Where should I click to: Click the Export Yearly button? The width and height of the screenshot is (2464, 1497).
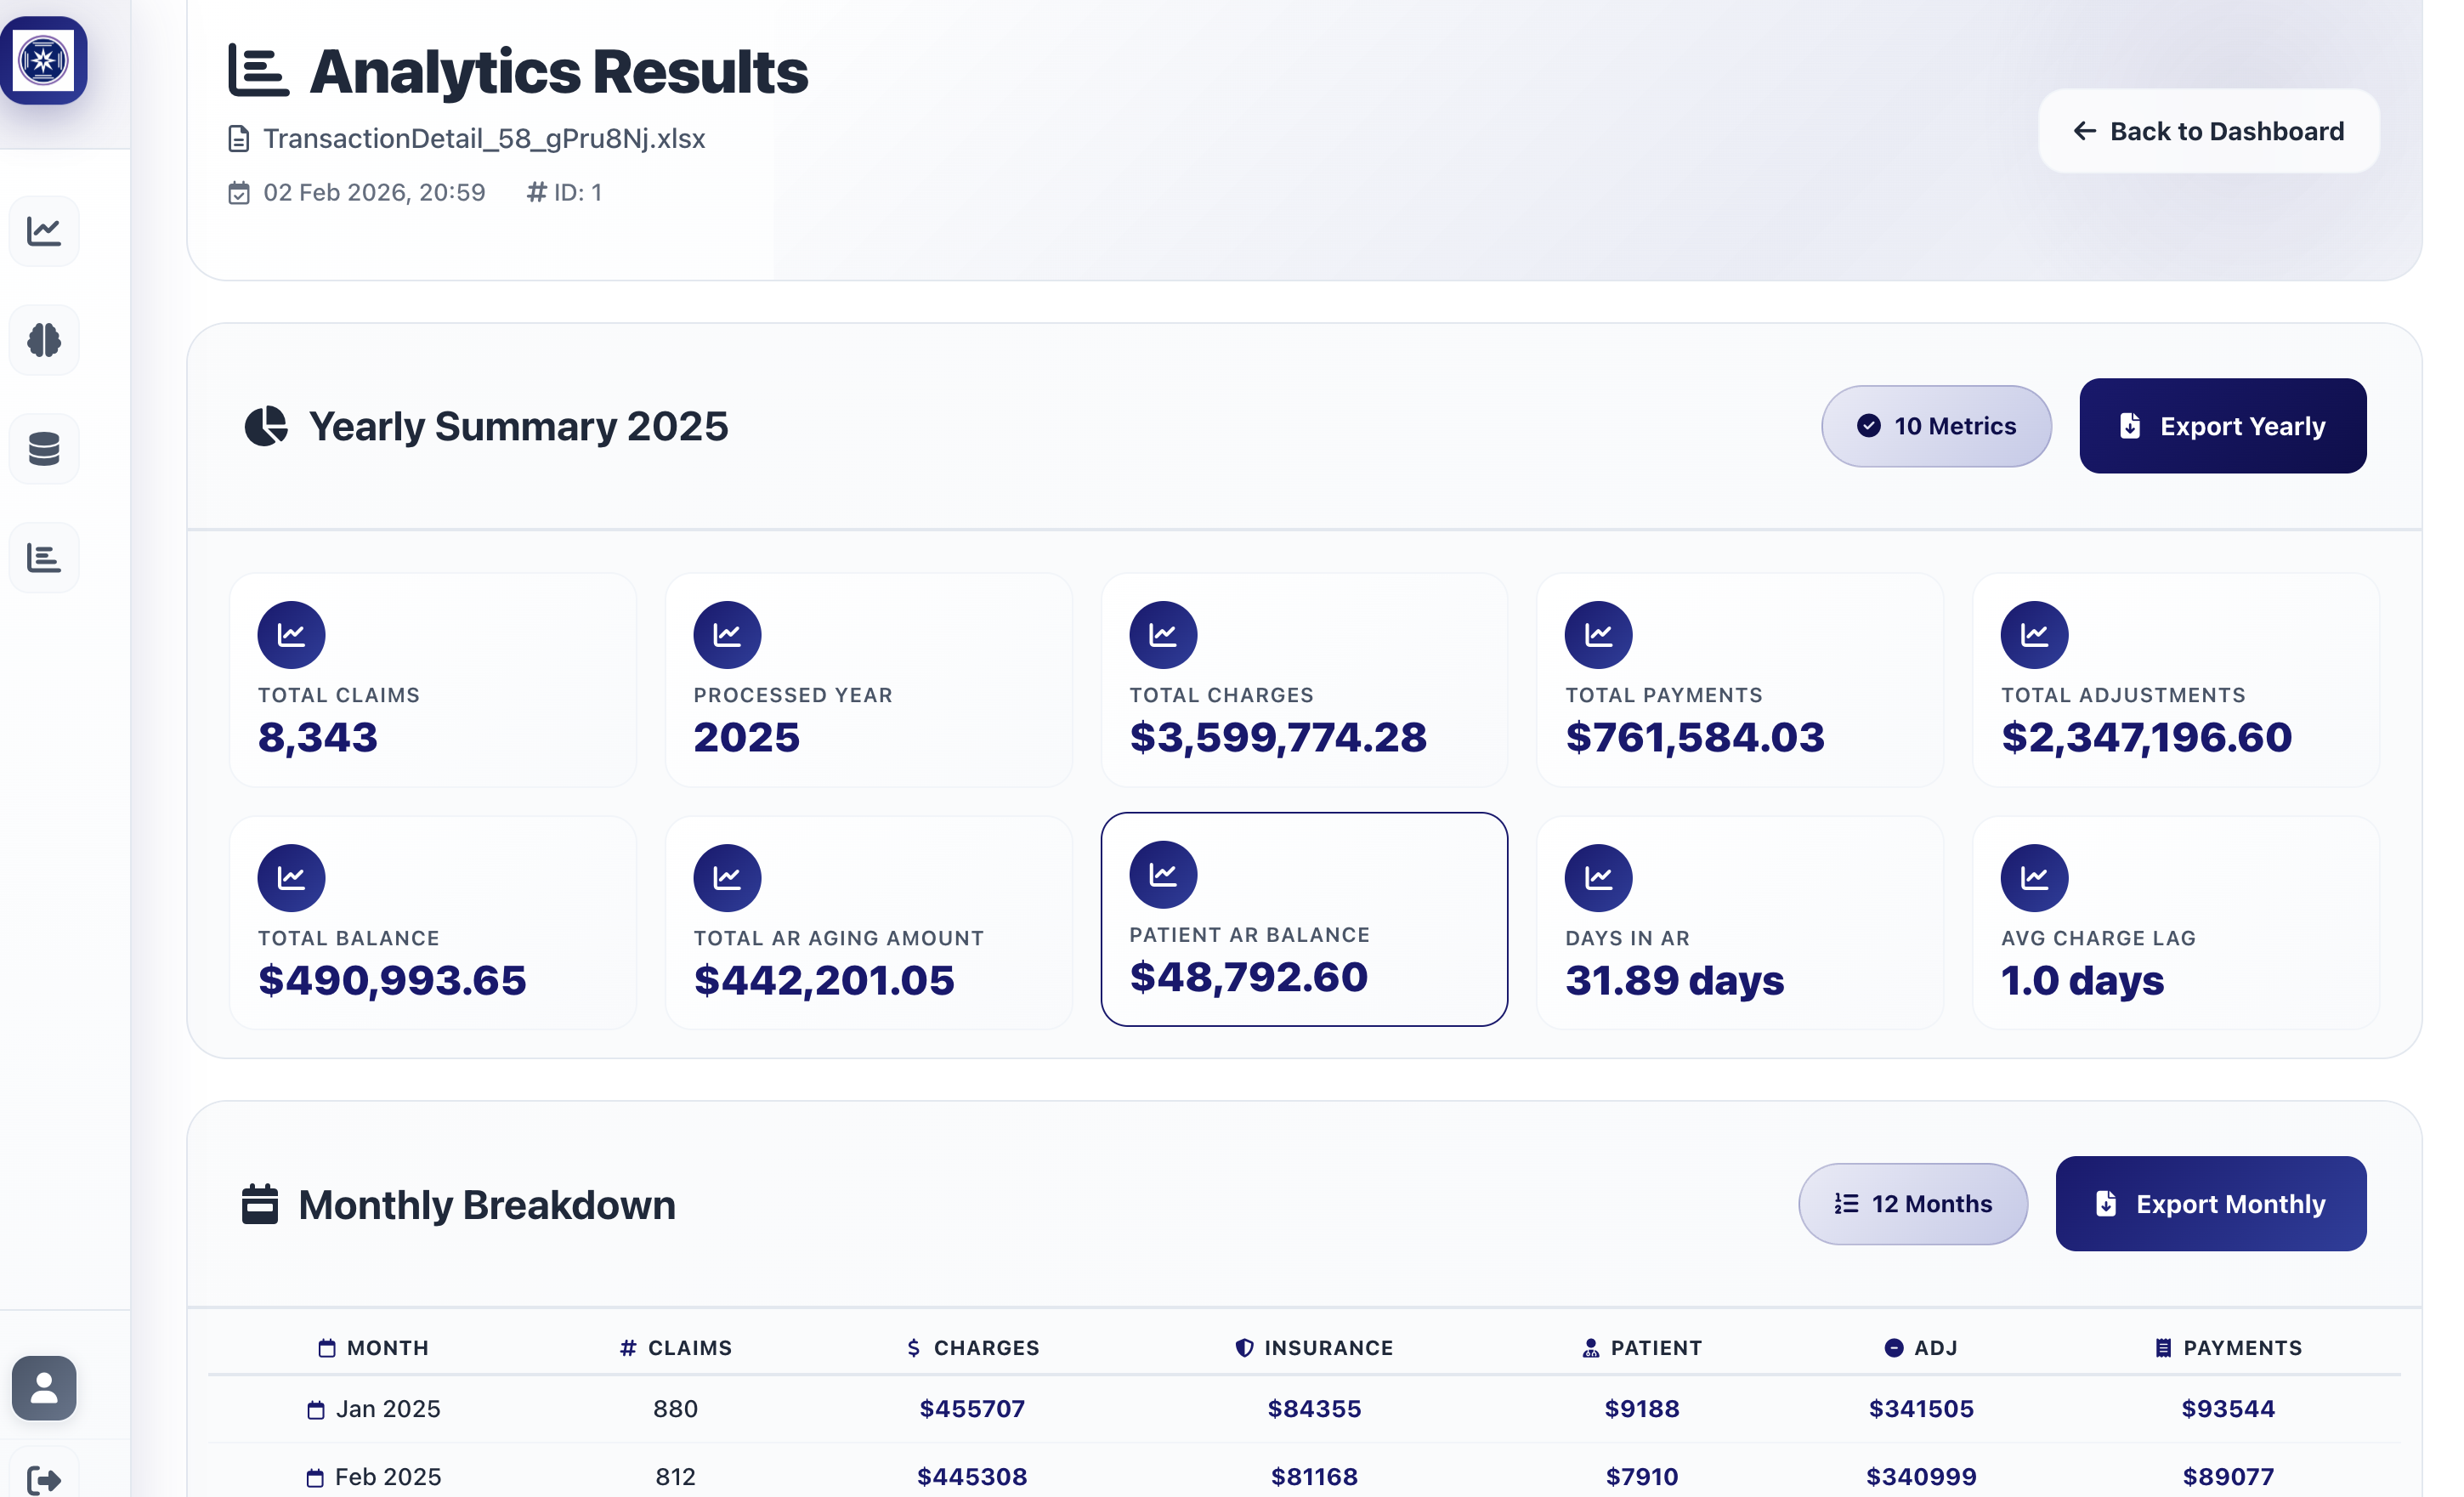coord(2222,425)
